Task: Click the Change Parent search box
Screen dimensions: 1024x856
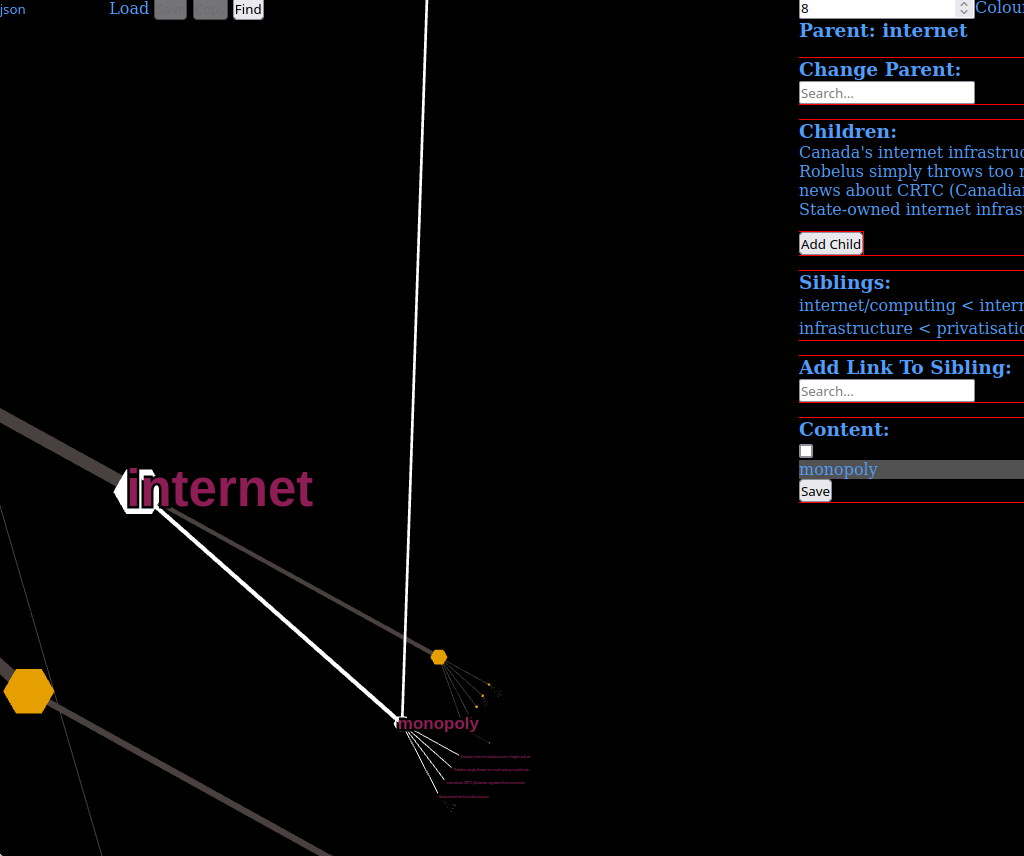Action: pos(886,93)
